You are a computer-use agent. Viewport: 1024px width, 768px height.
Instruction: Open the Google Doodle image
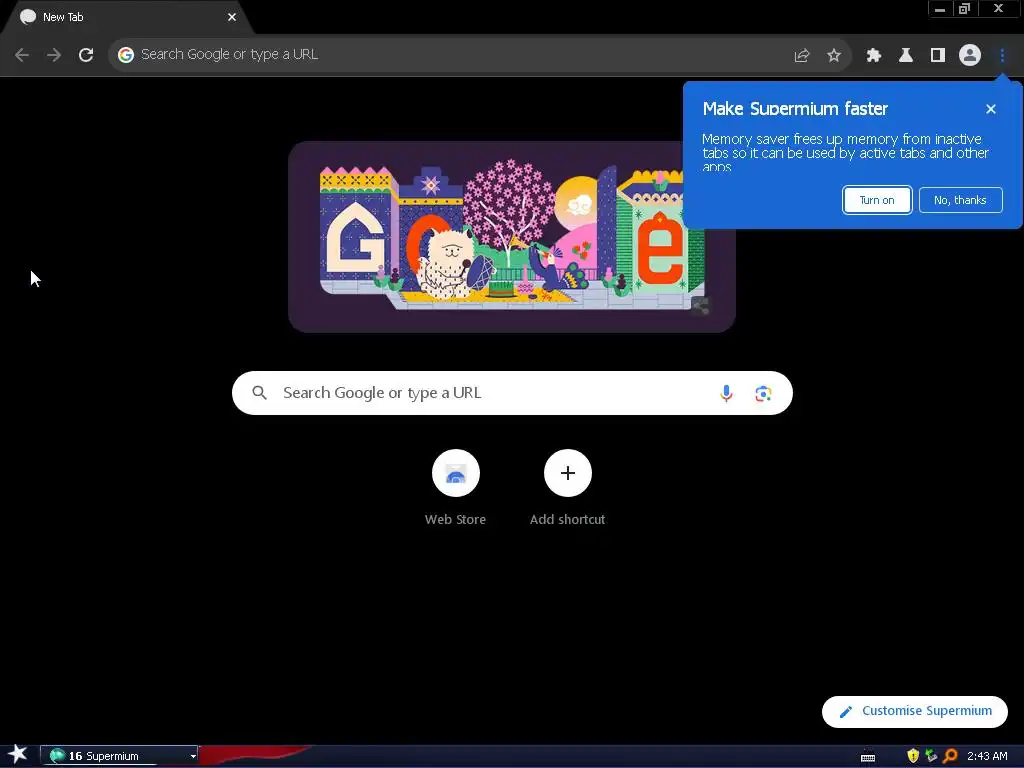pyautogui.click(x=512, y=237)
